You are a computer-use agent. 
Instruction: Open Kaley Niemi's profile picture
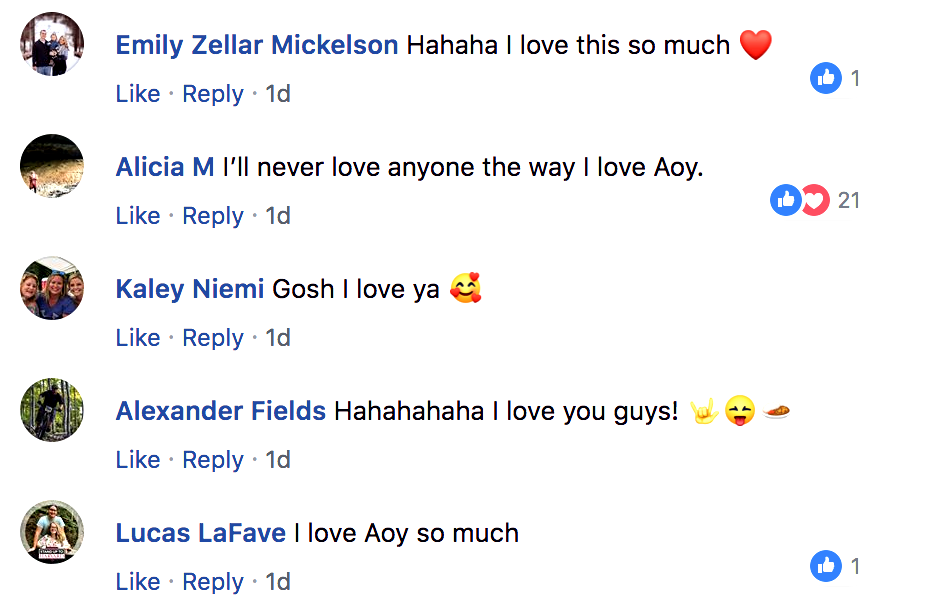tap(52, 288)
